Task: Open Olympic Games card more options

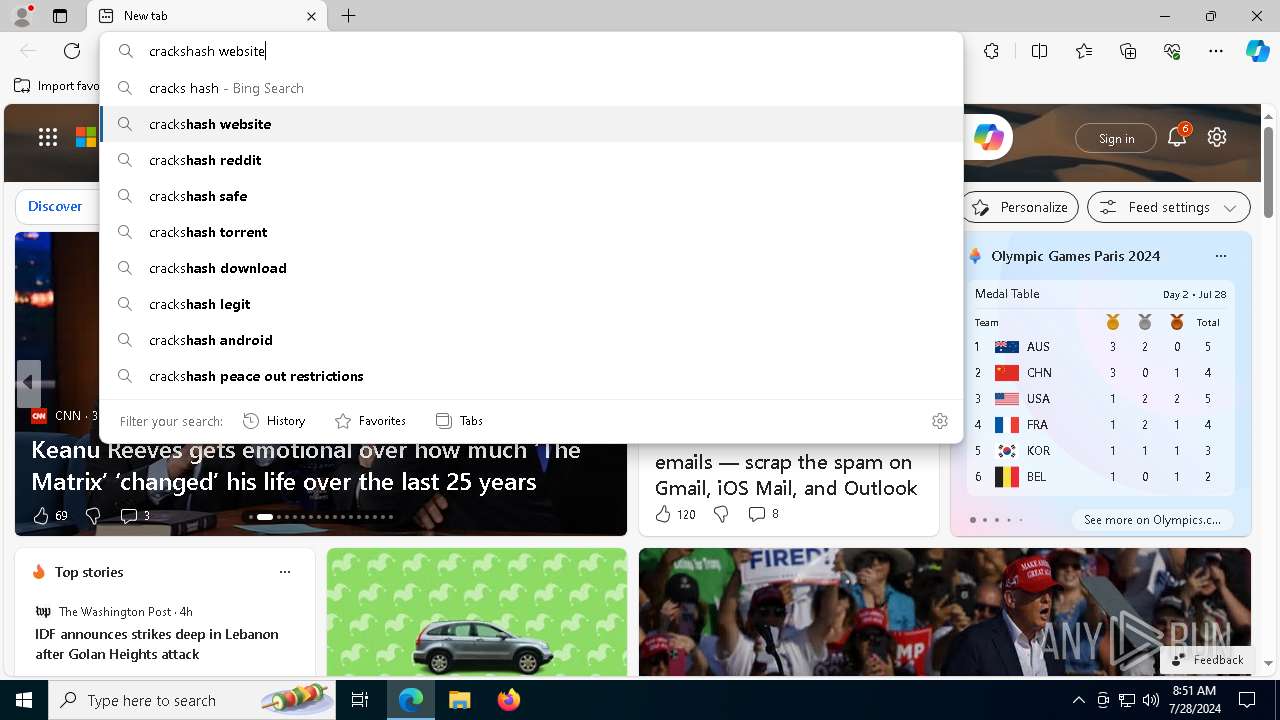Action: click(x=1220, y=256)
